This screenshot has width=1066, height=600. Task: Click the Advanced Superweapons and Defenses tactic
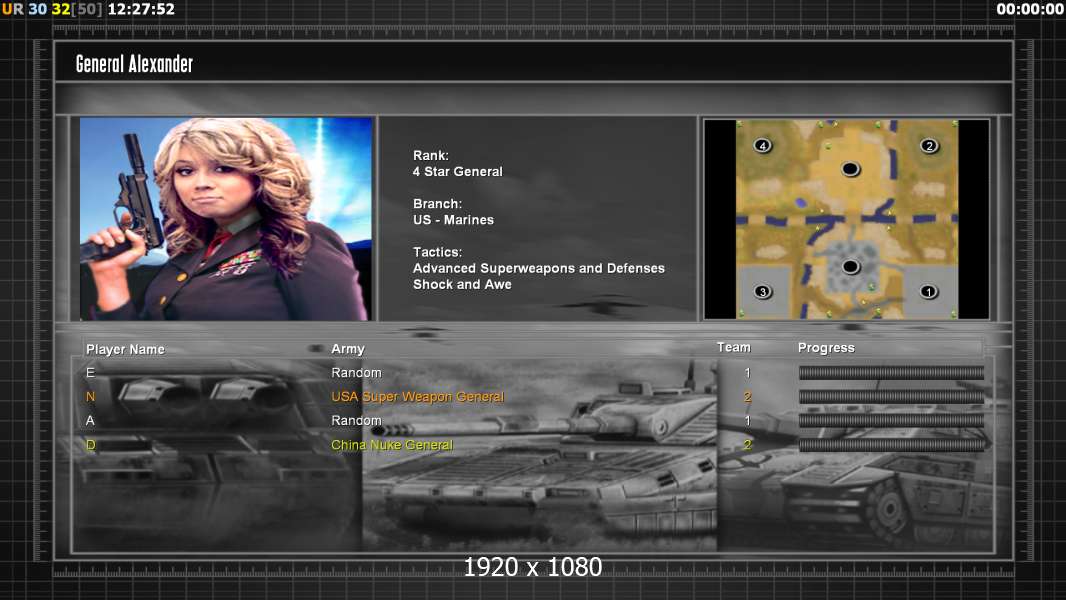pyautogui.click(x=538, y=268)
